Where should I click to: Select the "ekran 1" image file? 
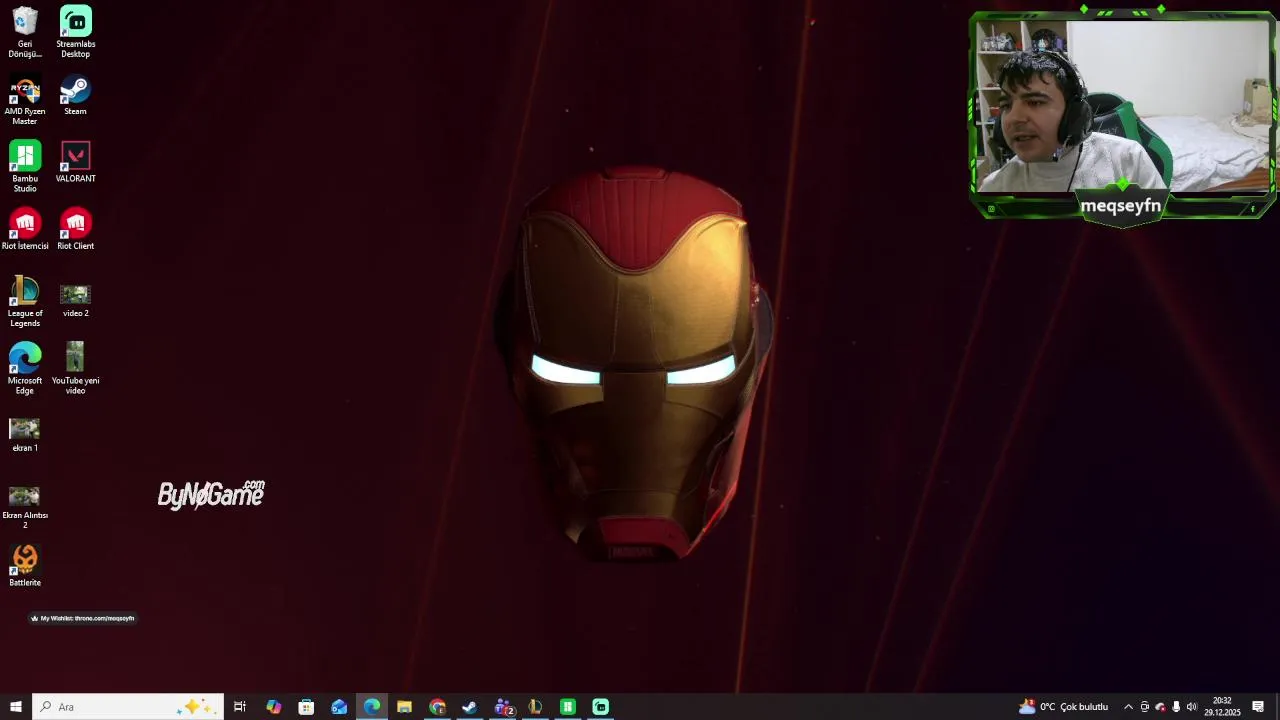25,435
